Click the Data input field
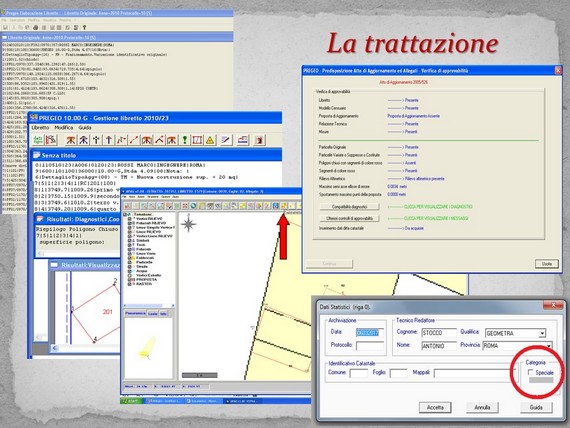This screenshot has width=570, height=428. point(370,333)
